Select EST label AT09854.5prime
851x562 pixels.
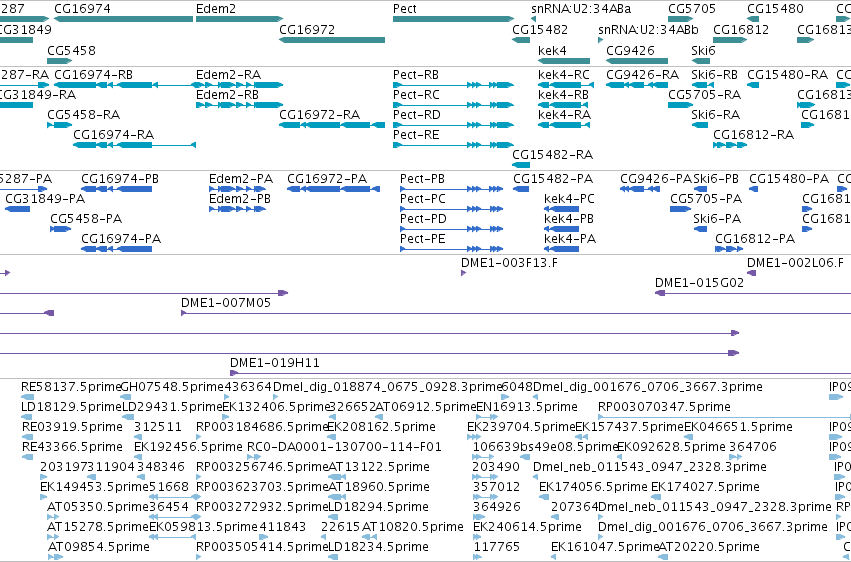(99, 547)
